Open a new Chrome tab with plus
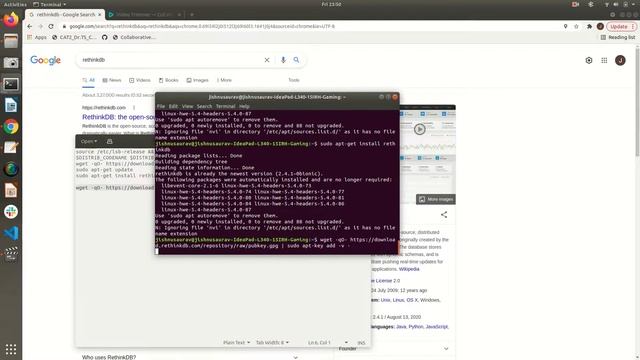The height and width of the screenshot is (360, 640). click(192, 15)
